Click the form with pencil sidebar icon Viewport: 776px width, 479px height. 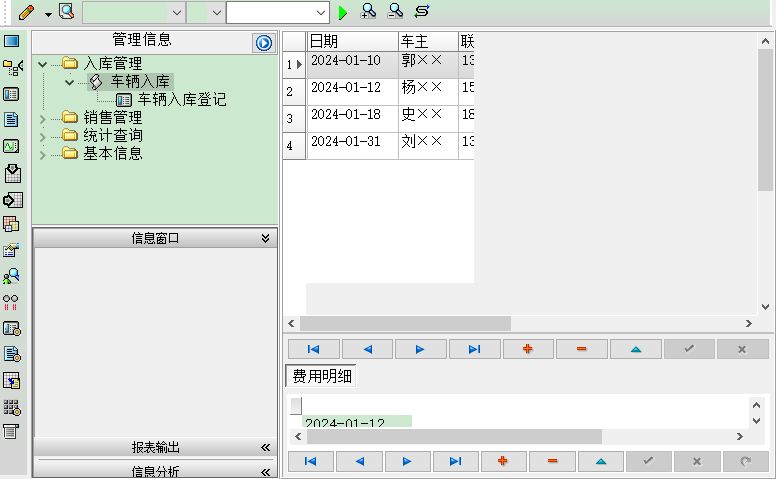point(11,250)
